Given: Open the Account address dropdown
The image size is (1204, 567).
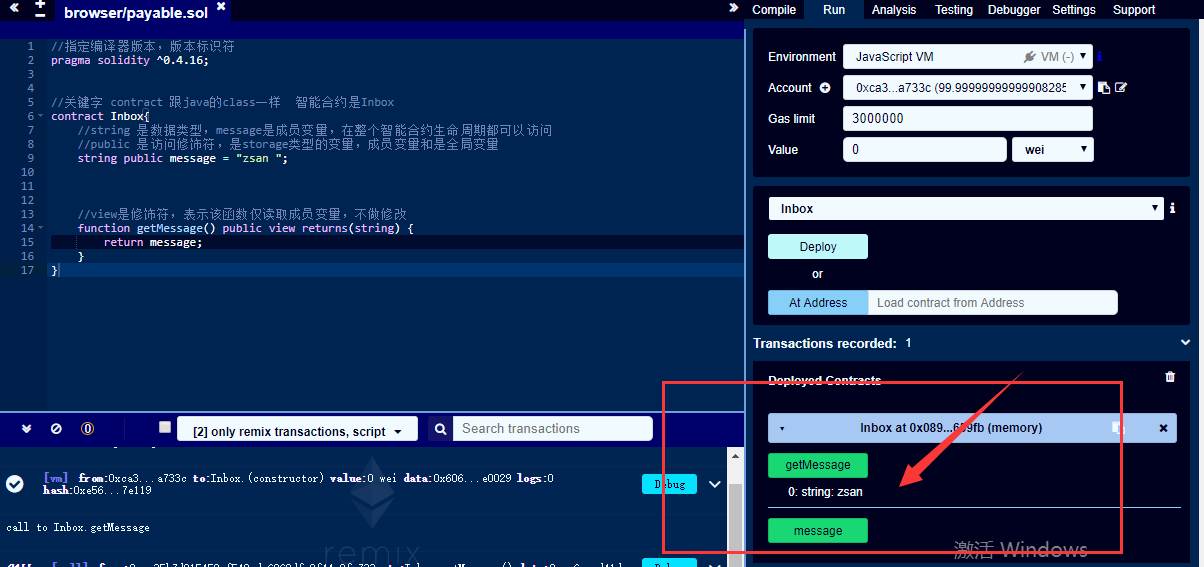Looking at the screenshot, I should click(x=968, y=88).
